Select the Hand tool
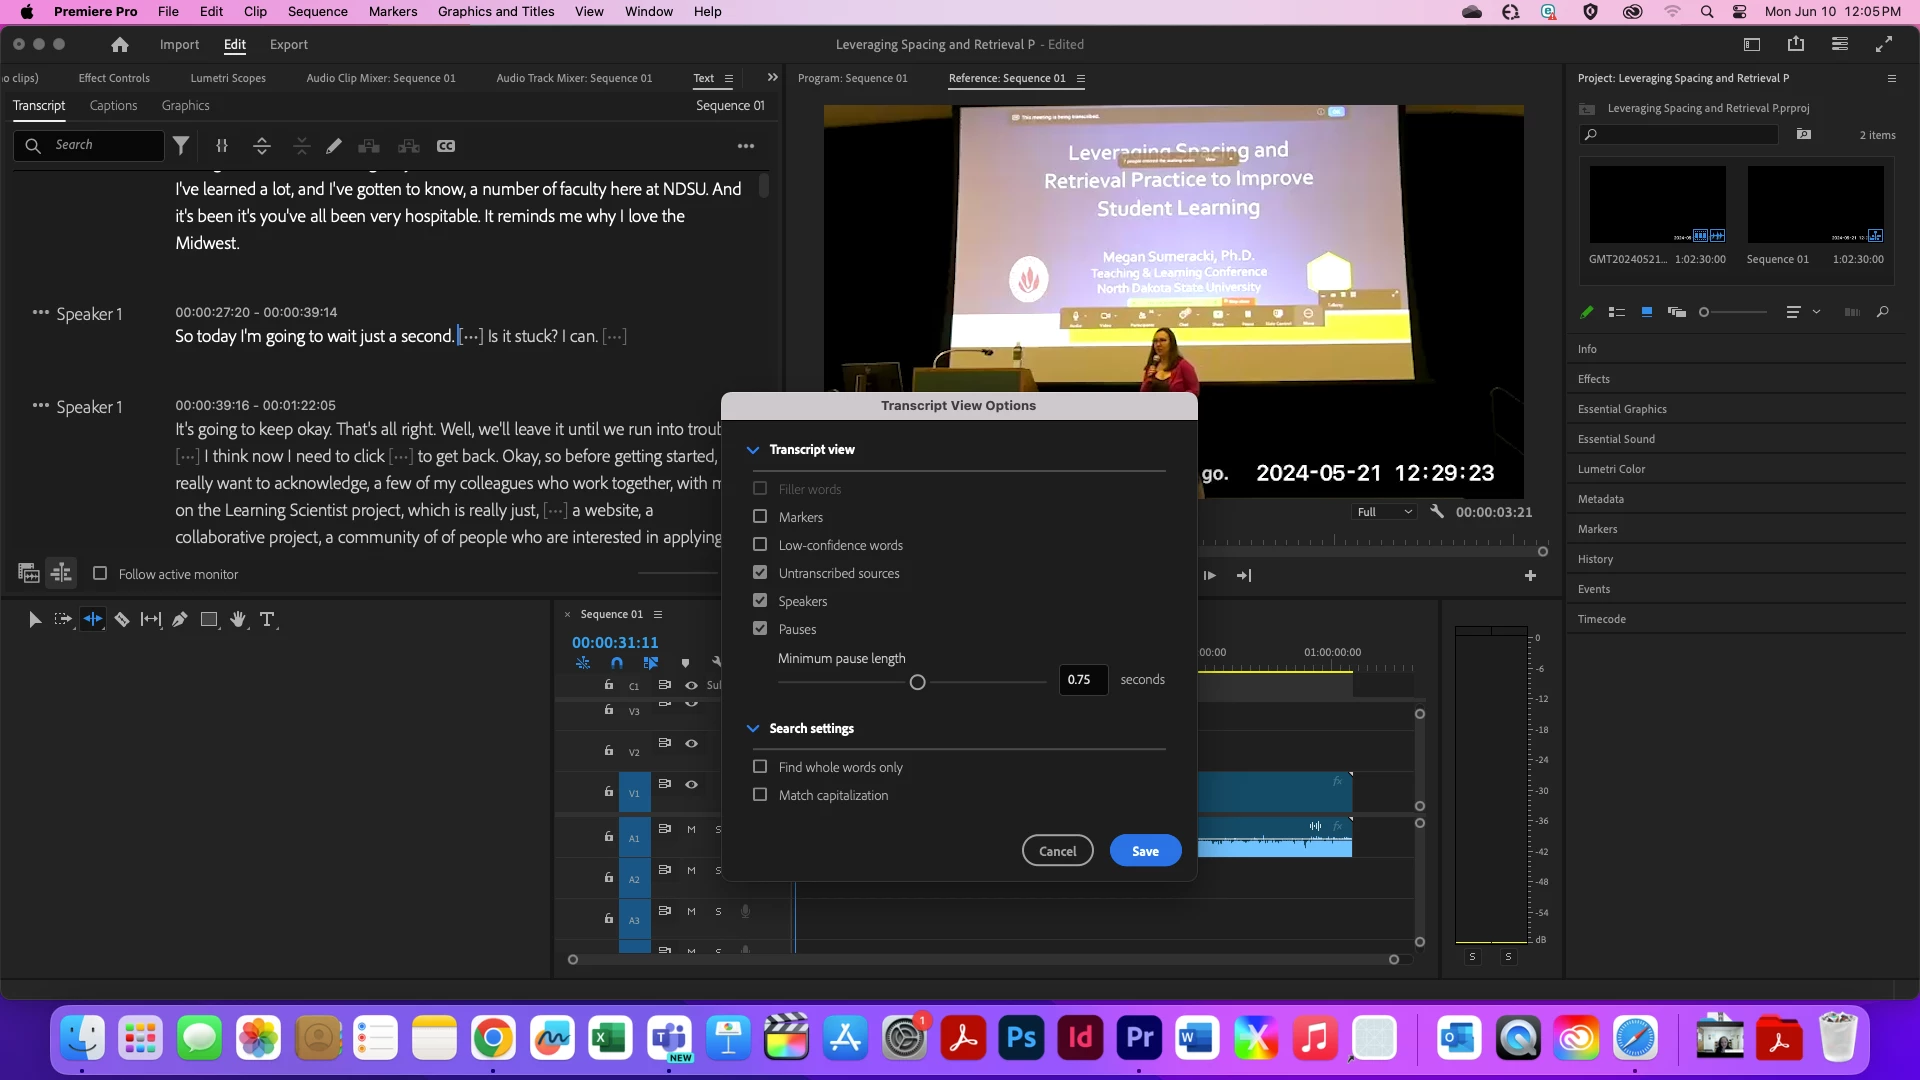The height and width of the screenshot is (1080, 1920). (x=238, y=620)
